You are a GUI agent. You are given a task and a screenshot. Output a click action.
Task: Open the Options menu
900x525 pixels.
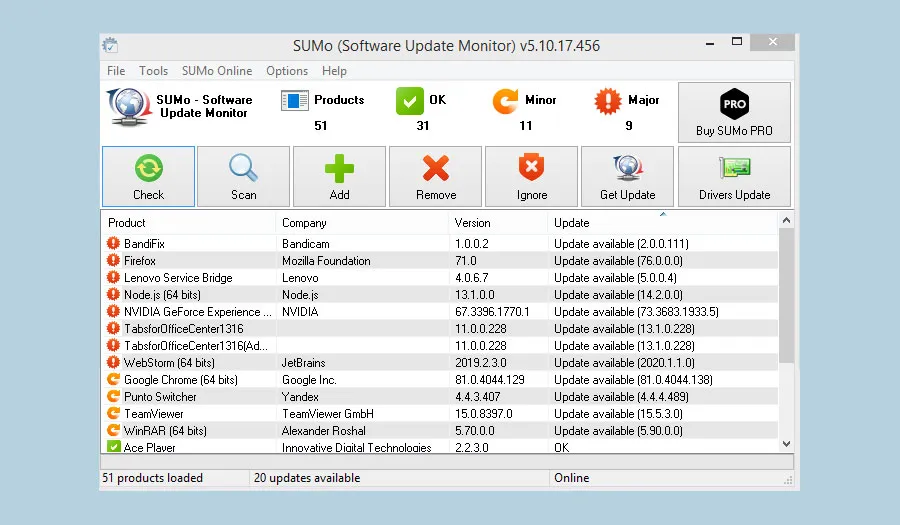pos(287,71)
